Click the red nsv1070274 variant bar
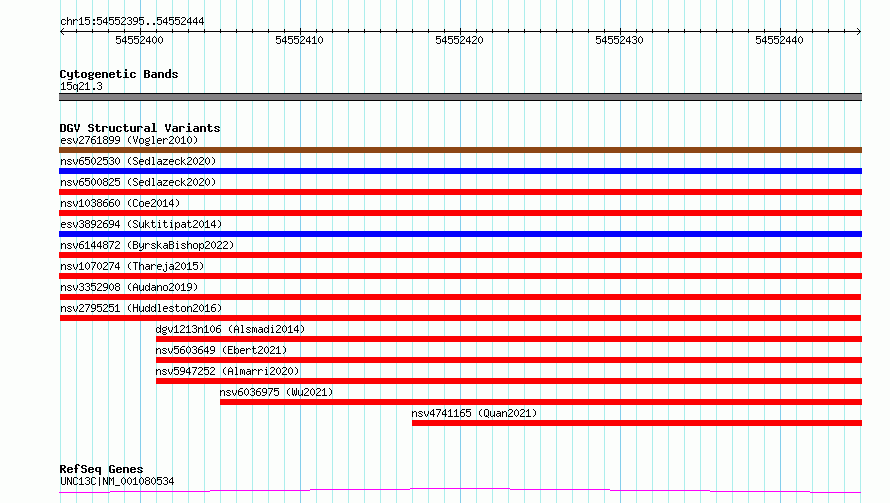890x503 pixels. pyautogui.click(x=460, y=276)
